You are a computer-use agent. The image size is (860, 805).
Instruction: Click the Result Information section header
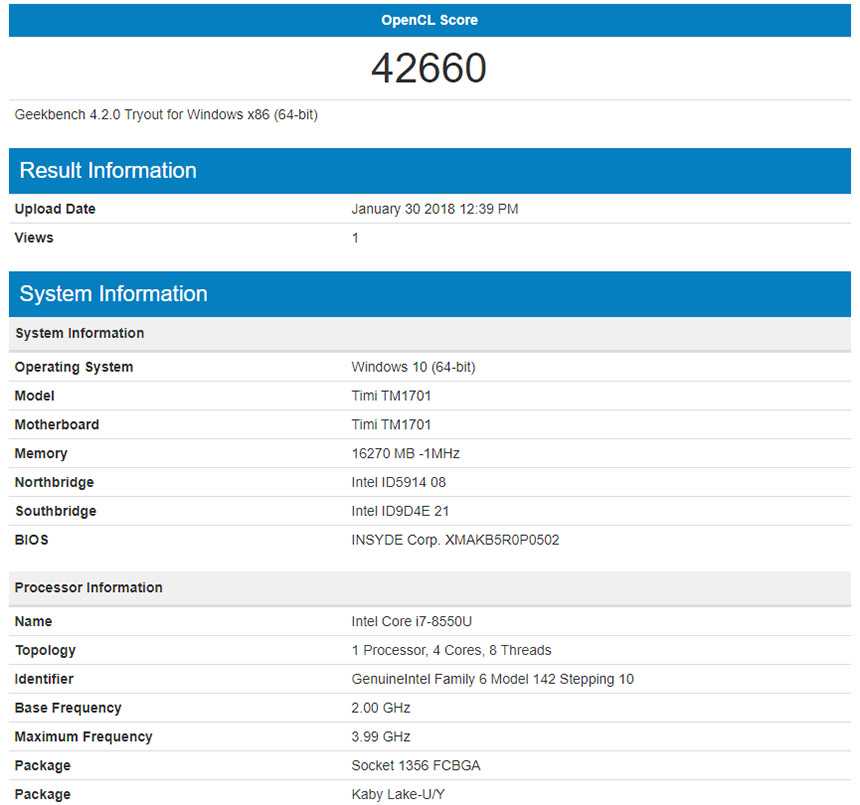tap(108, 170)
